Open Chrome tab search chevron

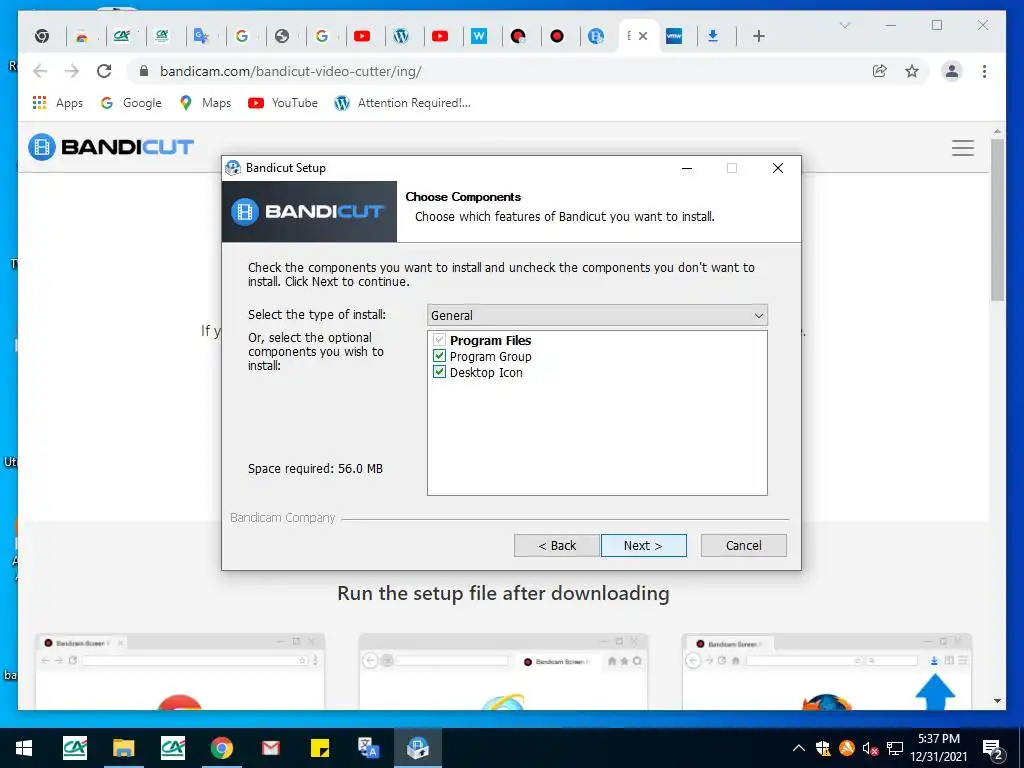pyautogui.click(x=844, y=25)
